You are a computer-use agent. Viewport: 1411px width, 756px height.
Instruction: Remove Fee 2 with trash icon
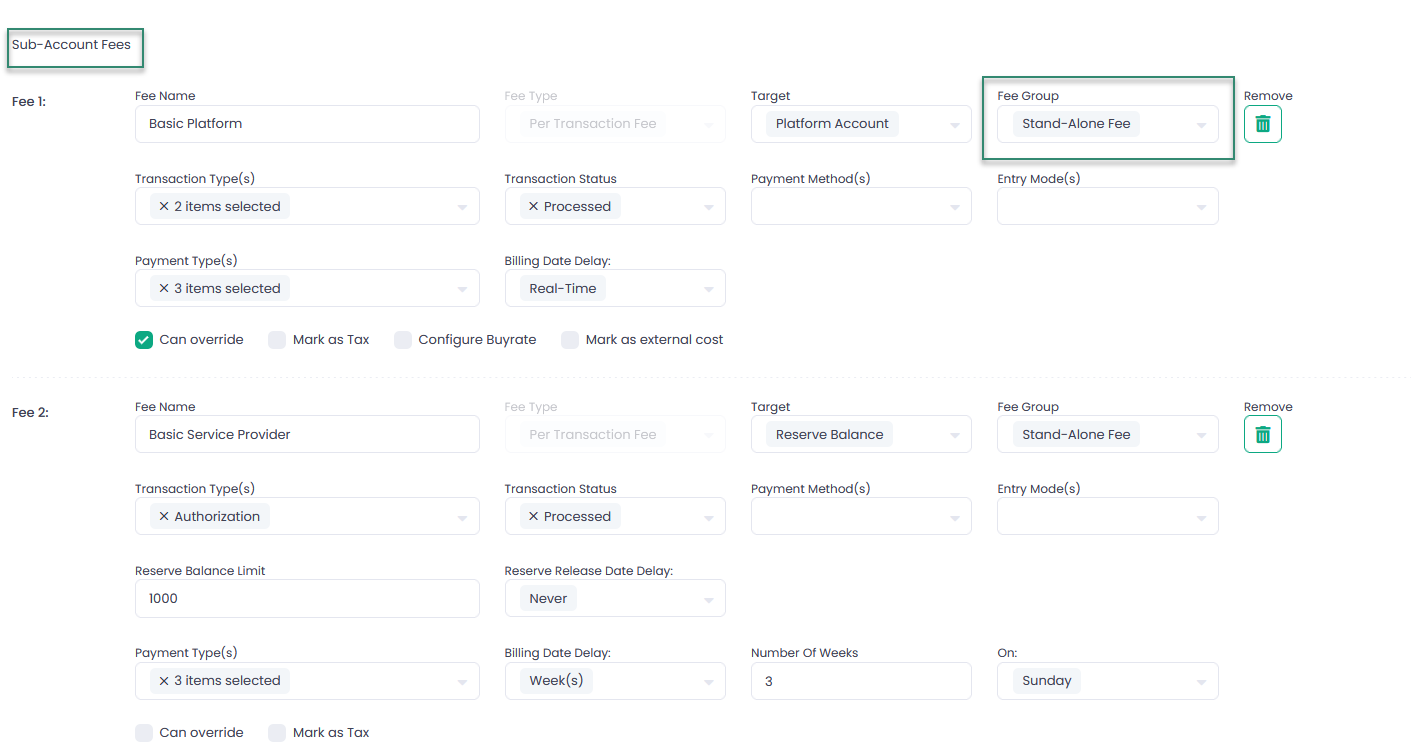[x=1262, y=435]
